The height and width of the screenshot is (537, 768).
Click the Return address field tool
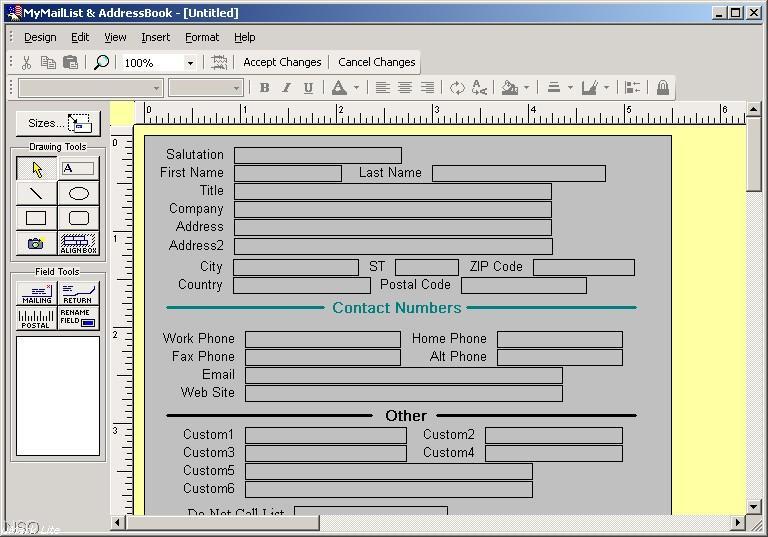point(78,293)
